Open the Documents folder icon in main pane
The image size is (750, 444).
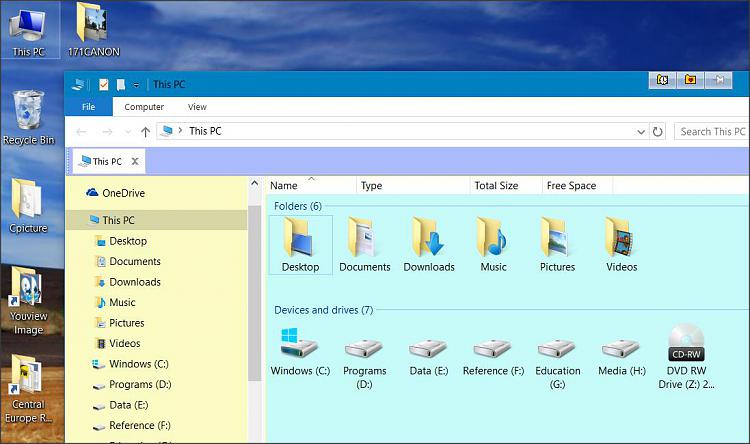[x=364, y=245]
